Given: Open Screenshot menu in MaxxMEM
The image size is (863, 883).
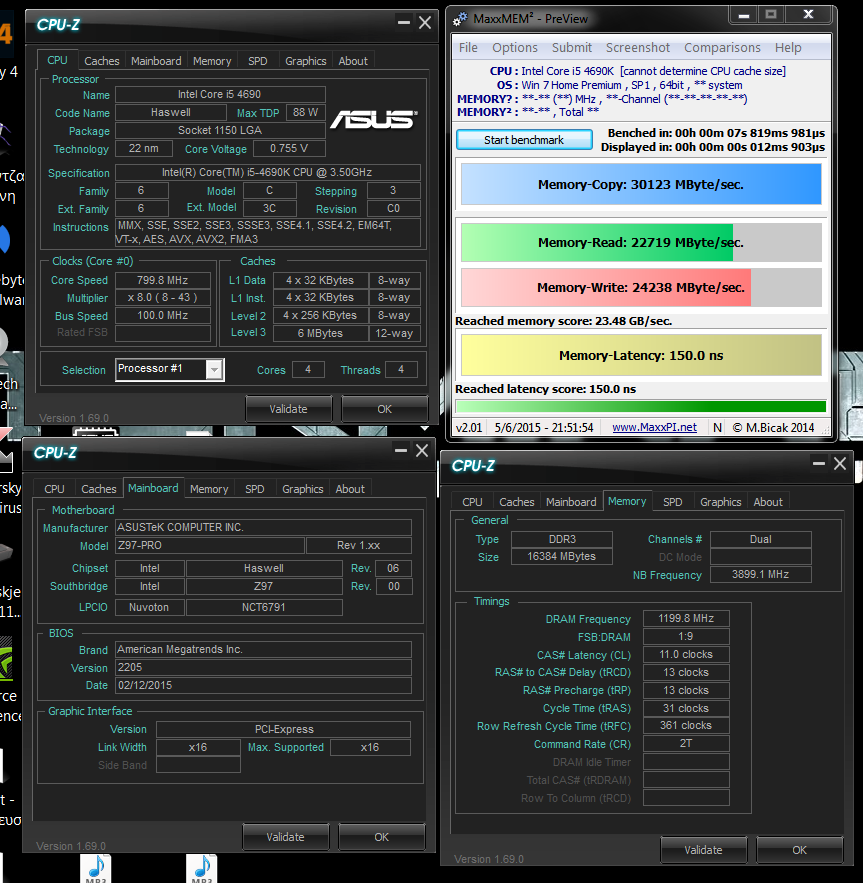Looking at the screenshot, I should [638, 48].
